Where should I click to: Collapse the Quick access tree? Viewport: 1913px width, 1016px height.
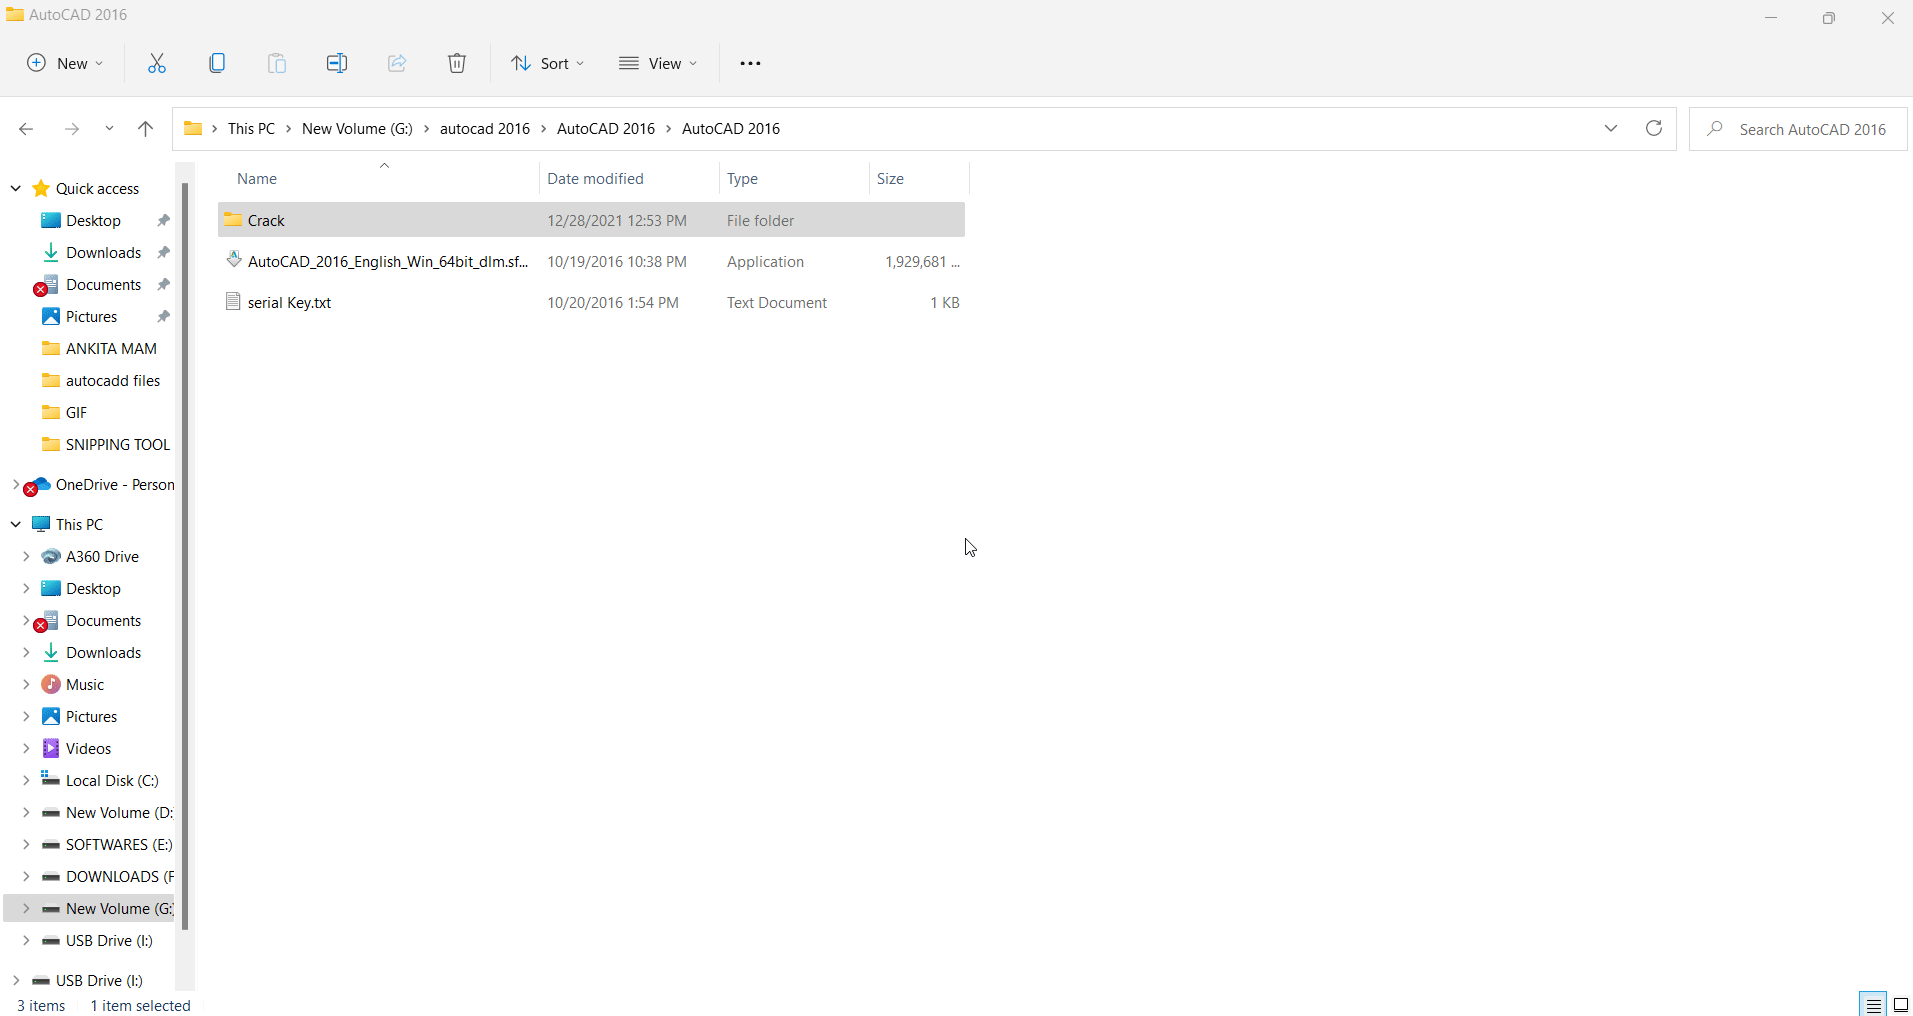(16, 188)
